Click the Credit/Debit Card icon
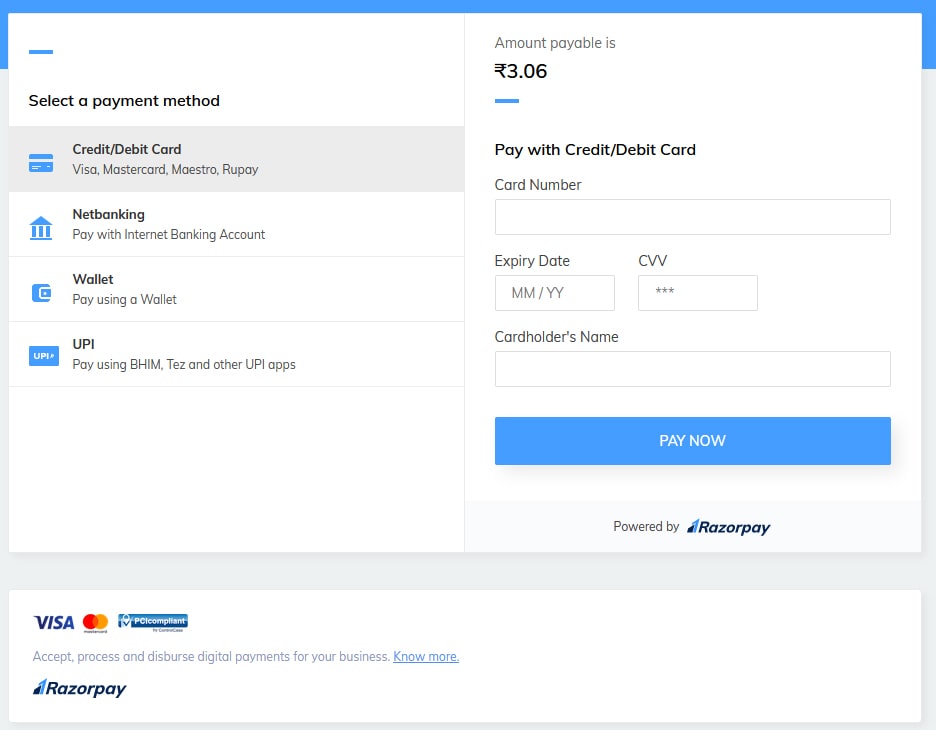Viewport: 936px width, 730px height. tap(41, 161)
